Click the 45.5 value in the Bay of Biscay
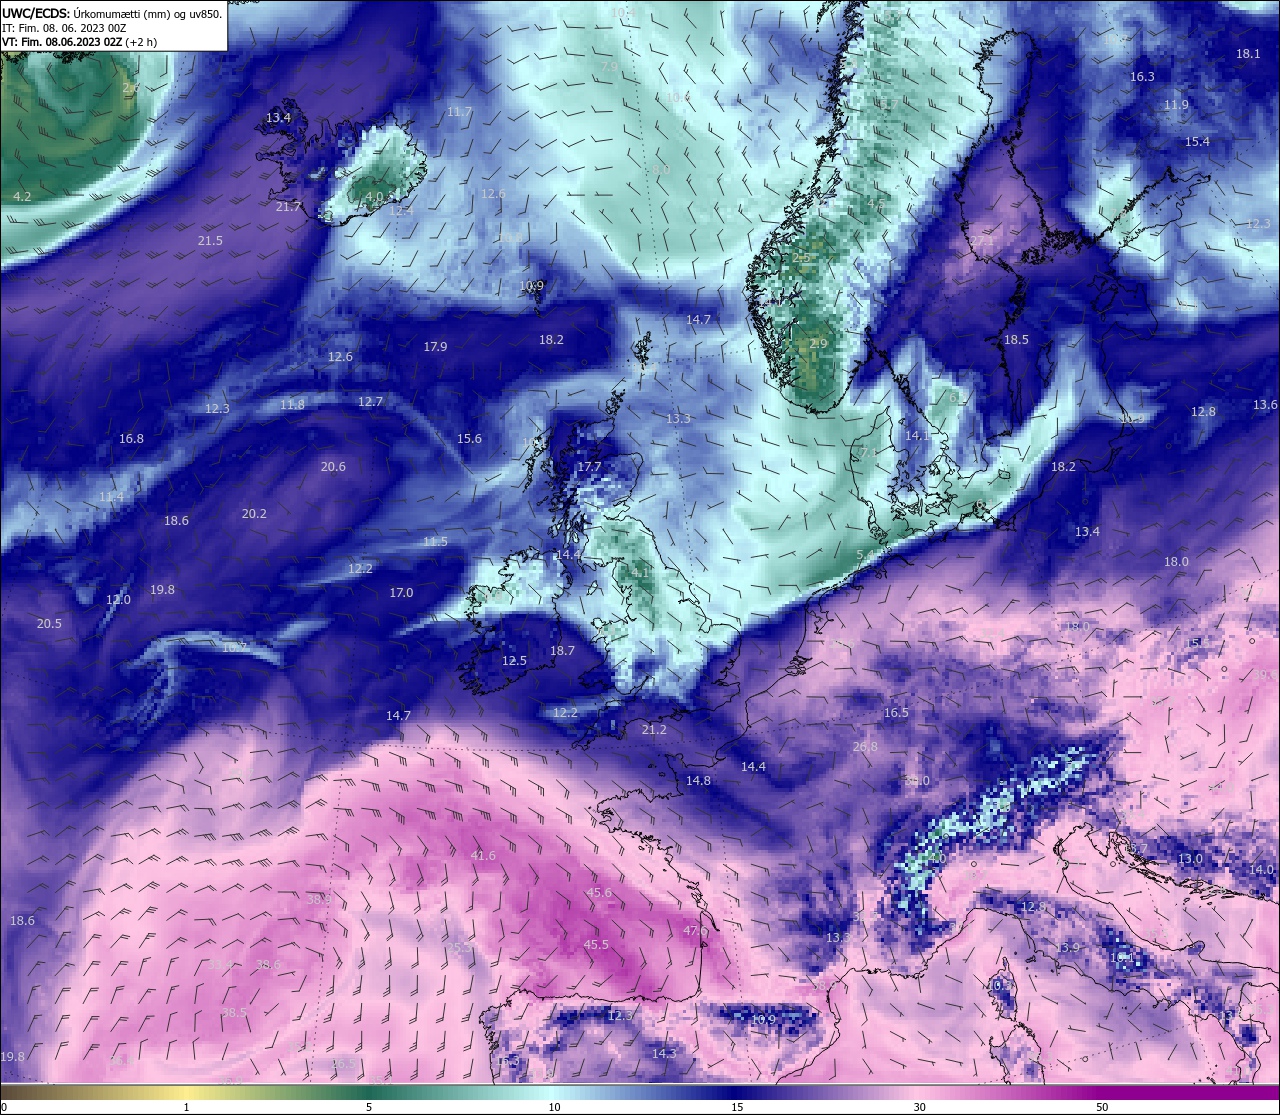1280x1115 pixels. [x=596, y=945]
